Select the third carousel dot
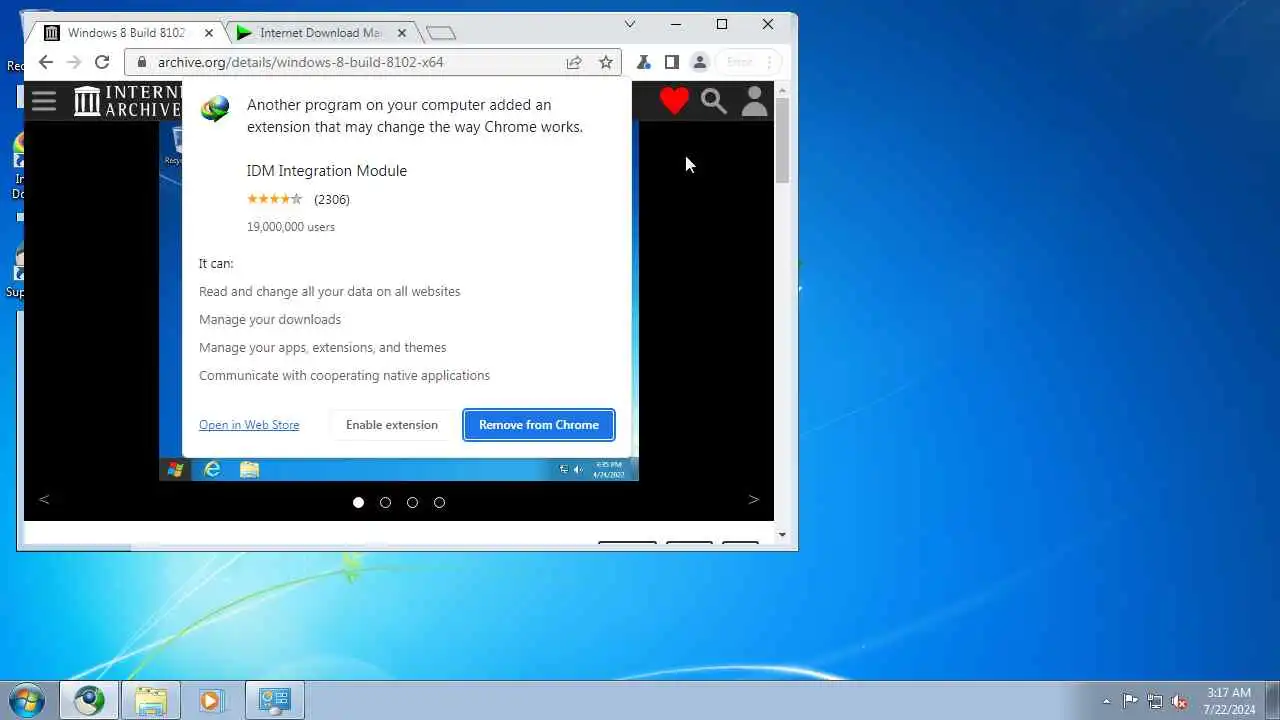The width and height of the screenshot is (1280, 720). [x=412, y=502]
